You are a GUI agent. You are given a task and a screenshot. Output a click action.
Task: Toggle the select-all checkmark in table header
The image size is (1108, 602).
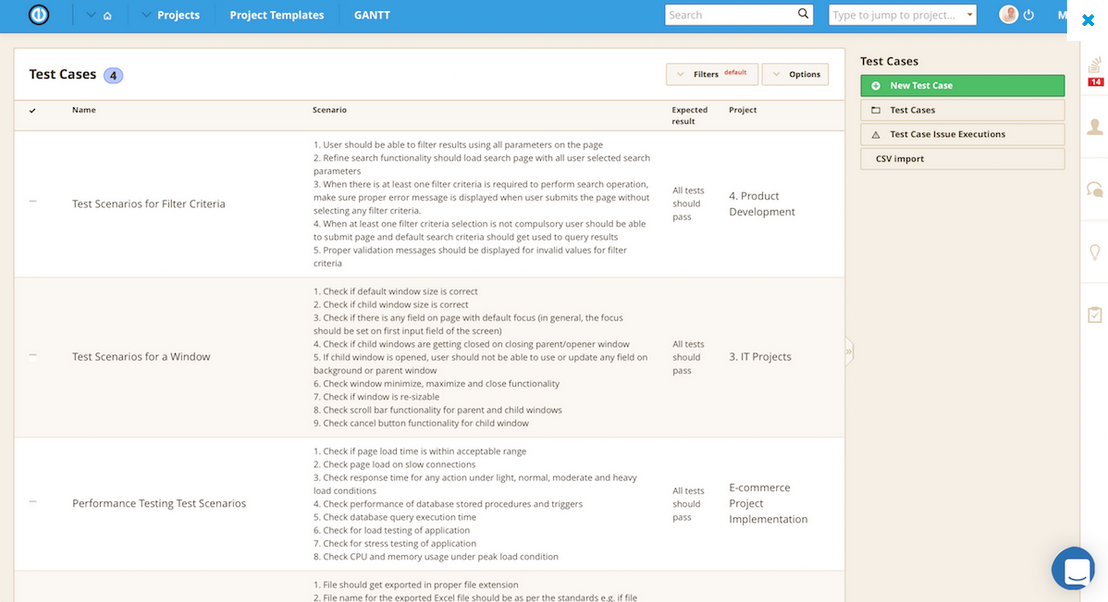click(x=33, y=110)
